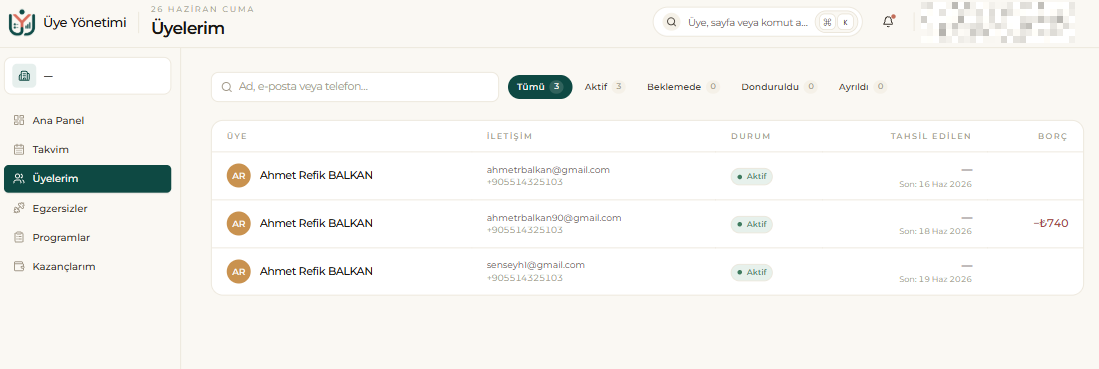
Task: Show Beklemede members filter
Action: (x=683, y=87)
